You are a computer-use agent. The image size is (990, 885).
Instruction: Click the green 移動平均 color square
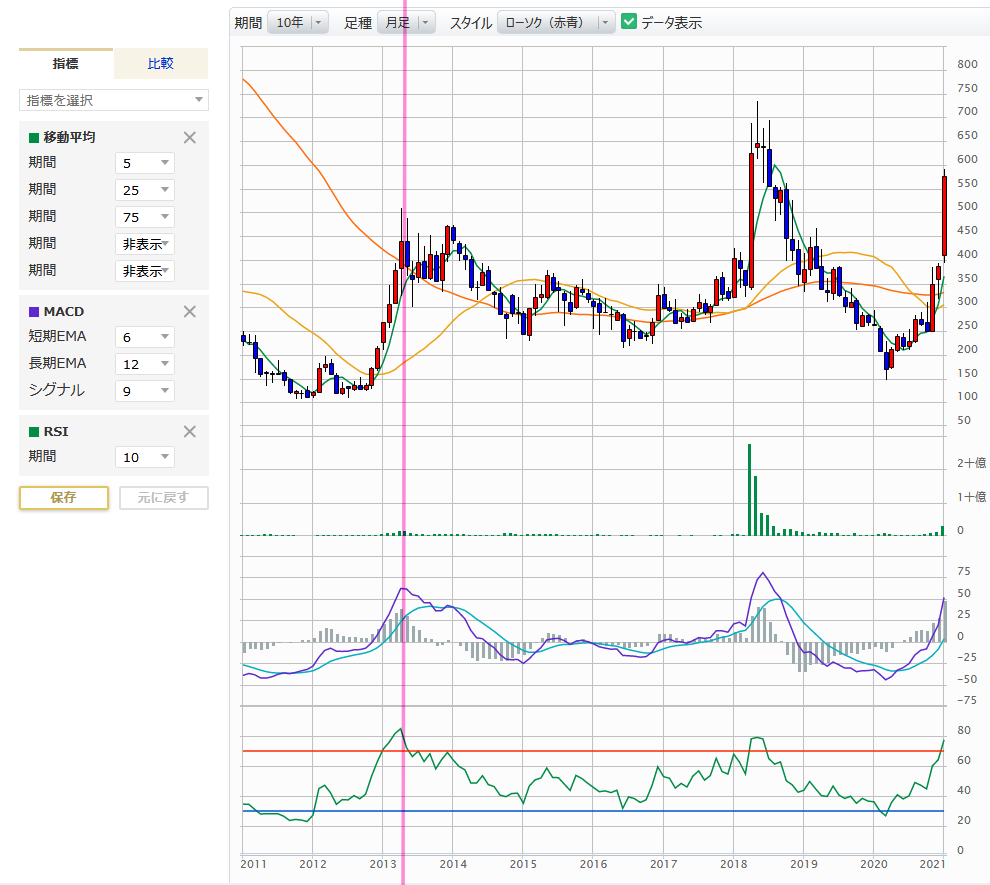coord(33,138)
